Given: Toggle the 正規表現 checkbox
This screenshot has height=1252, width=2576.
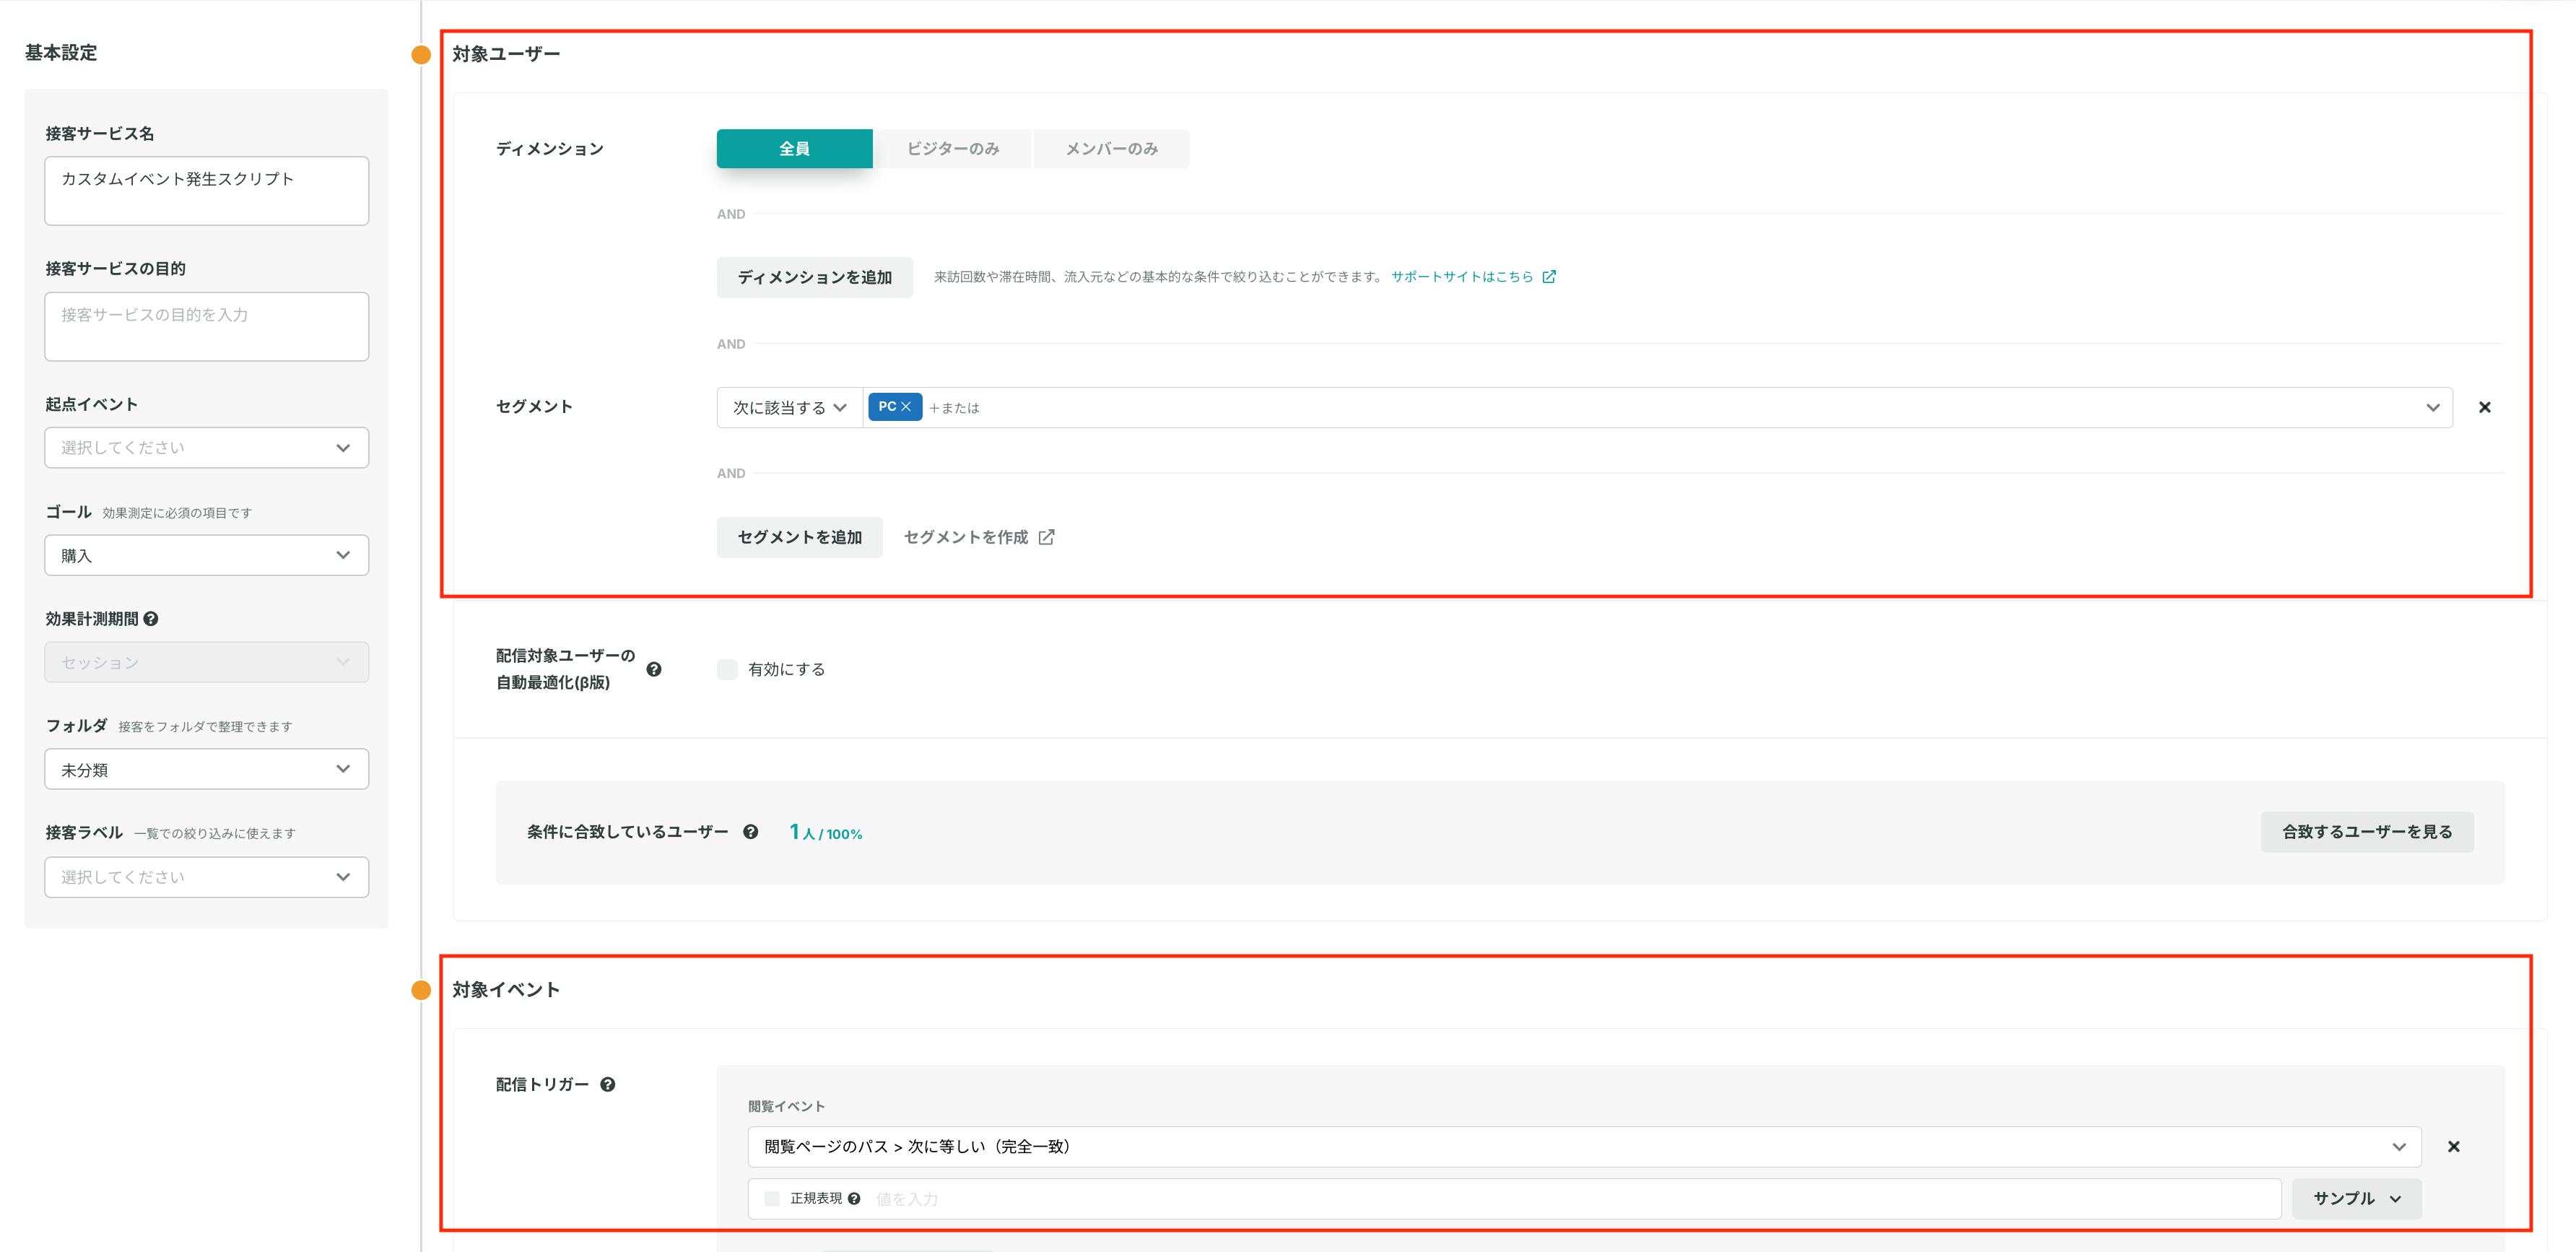Looking at the screenshot, I should [772, 1198].
